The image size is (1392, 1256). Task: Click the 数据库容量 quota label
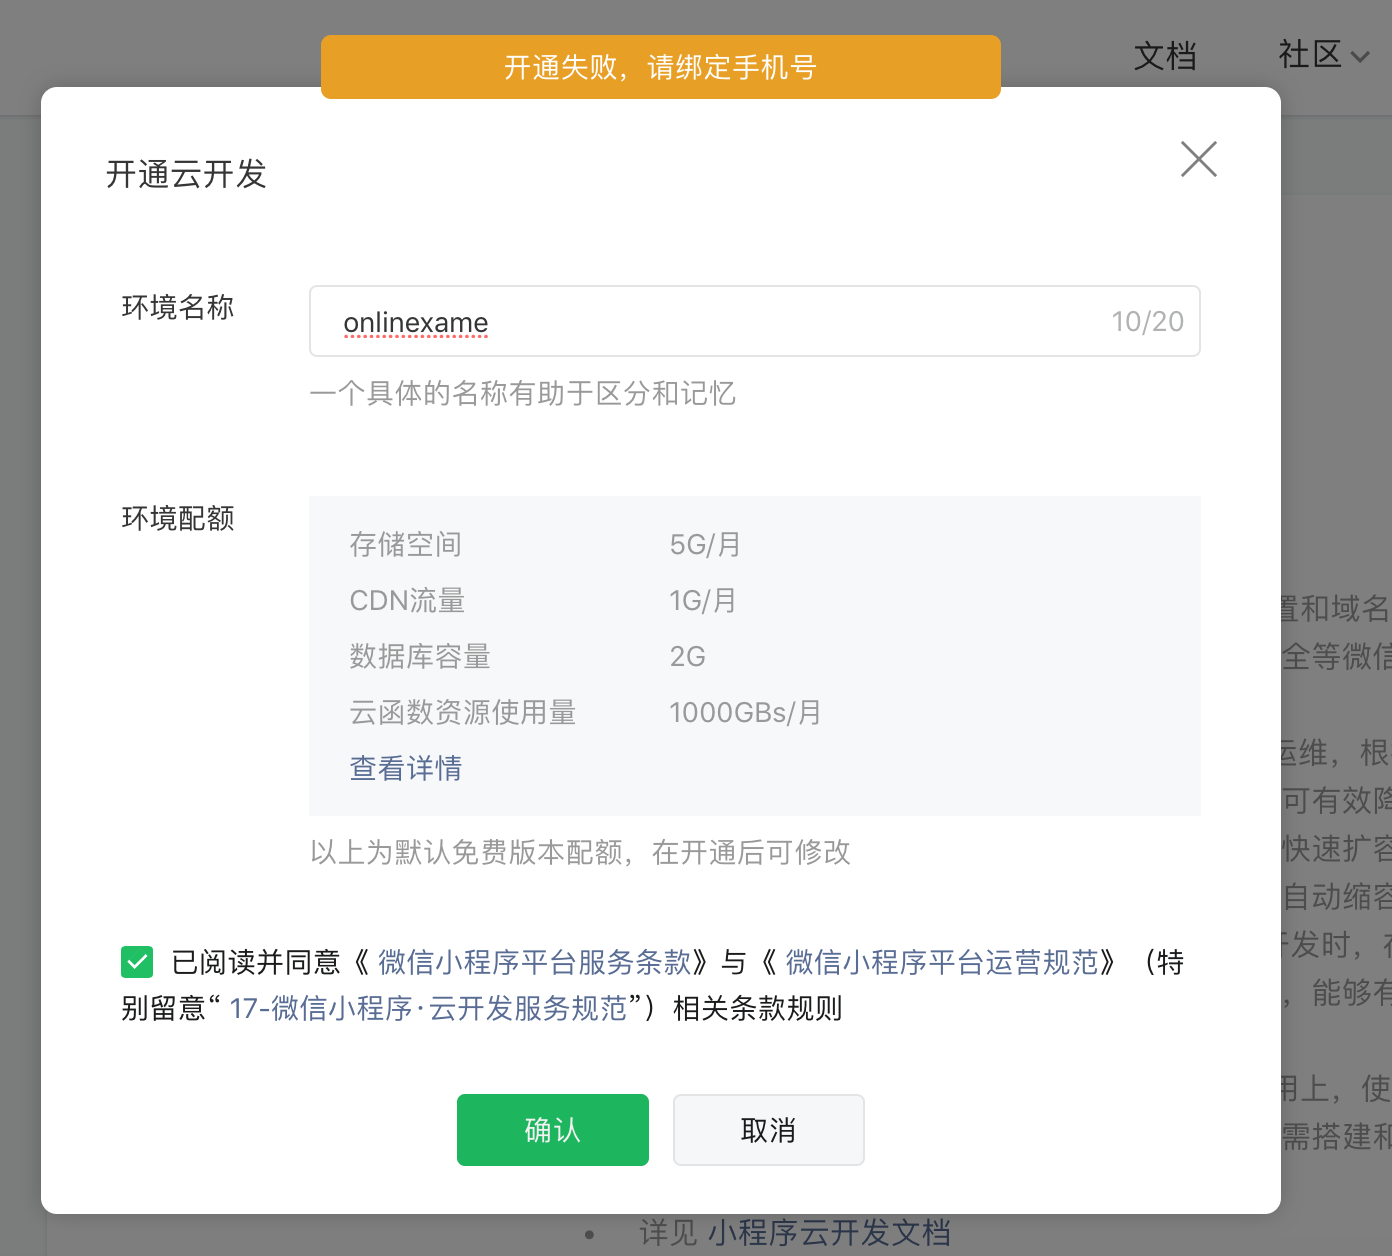pyautogui.click(x=420, y=656)
